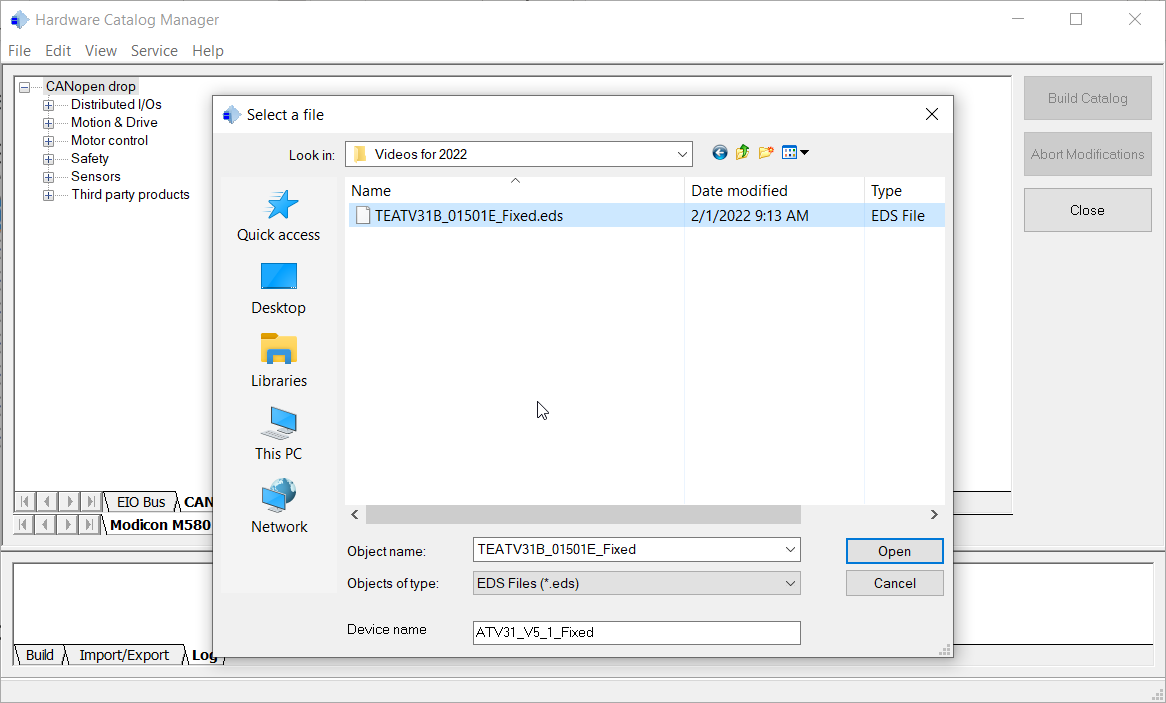Switch to the Modicon M580 tab

point(160,524)
